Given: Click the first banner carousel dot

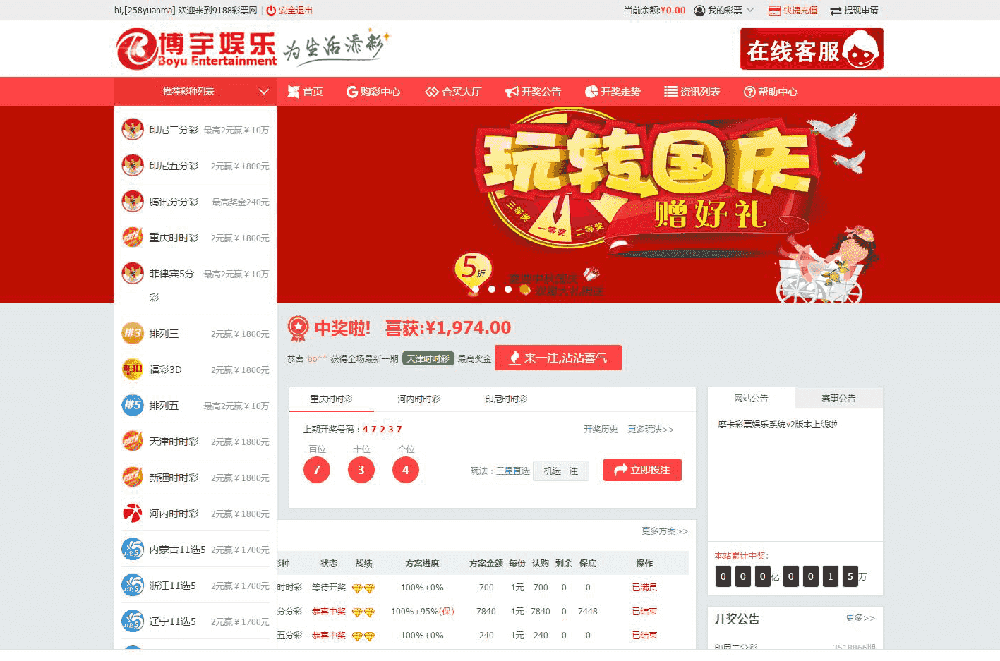Looking at the screenshot, I should point(490,289).
